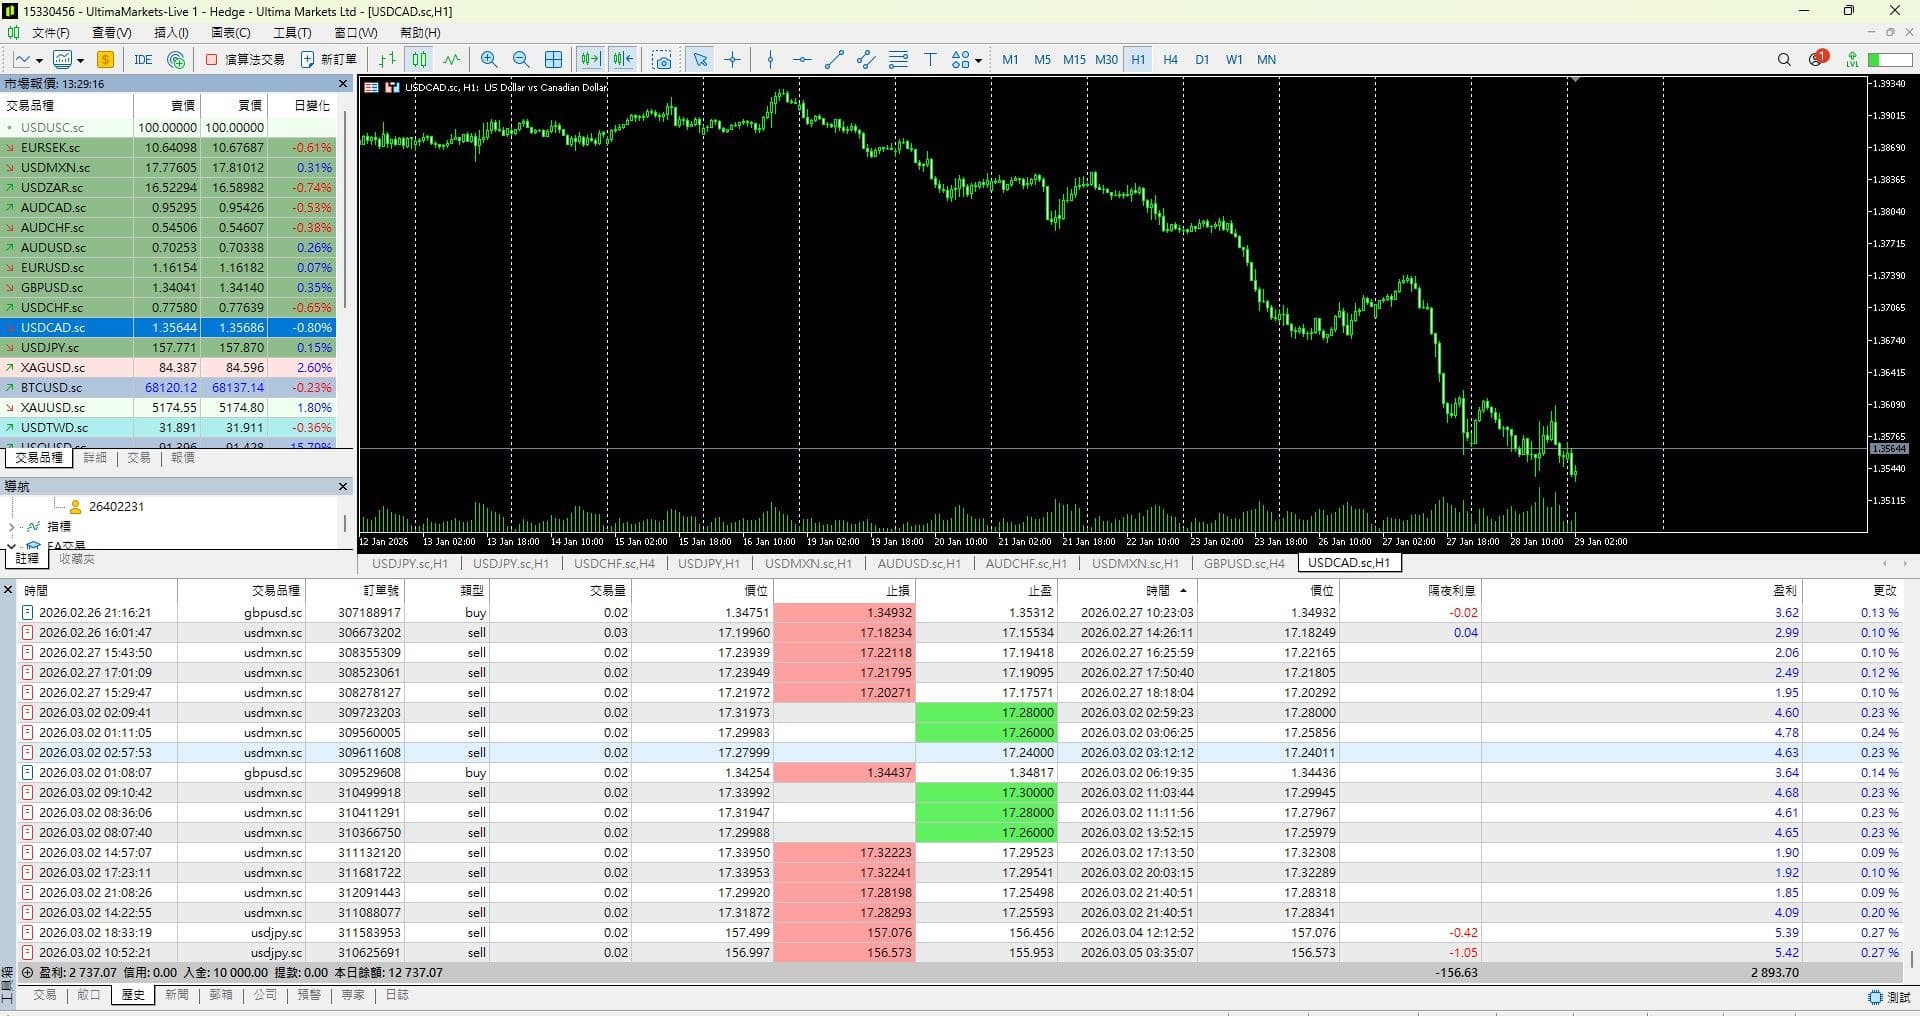Image resolution: width=1920 pixels, height=1016 pixels.
Task: Select the H1 timeframe button
Action: click(1138, 60)
